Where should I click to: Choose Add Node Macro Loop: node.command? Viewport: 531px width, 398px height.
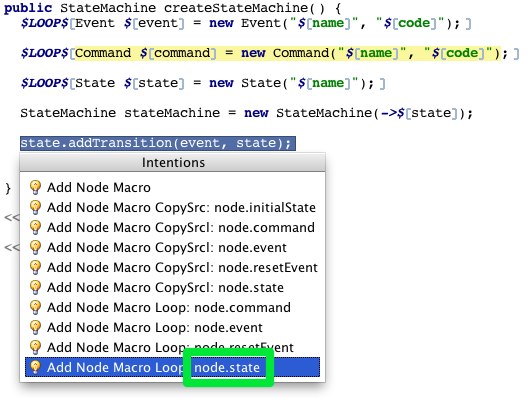coord(172,307)
